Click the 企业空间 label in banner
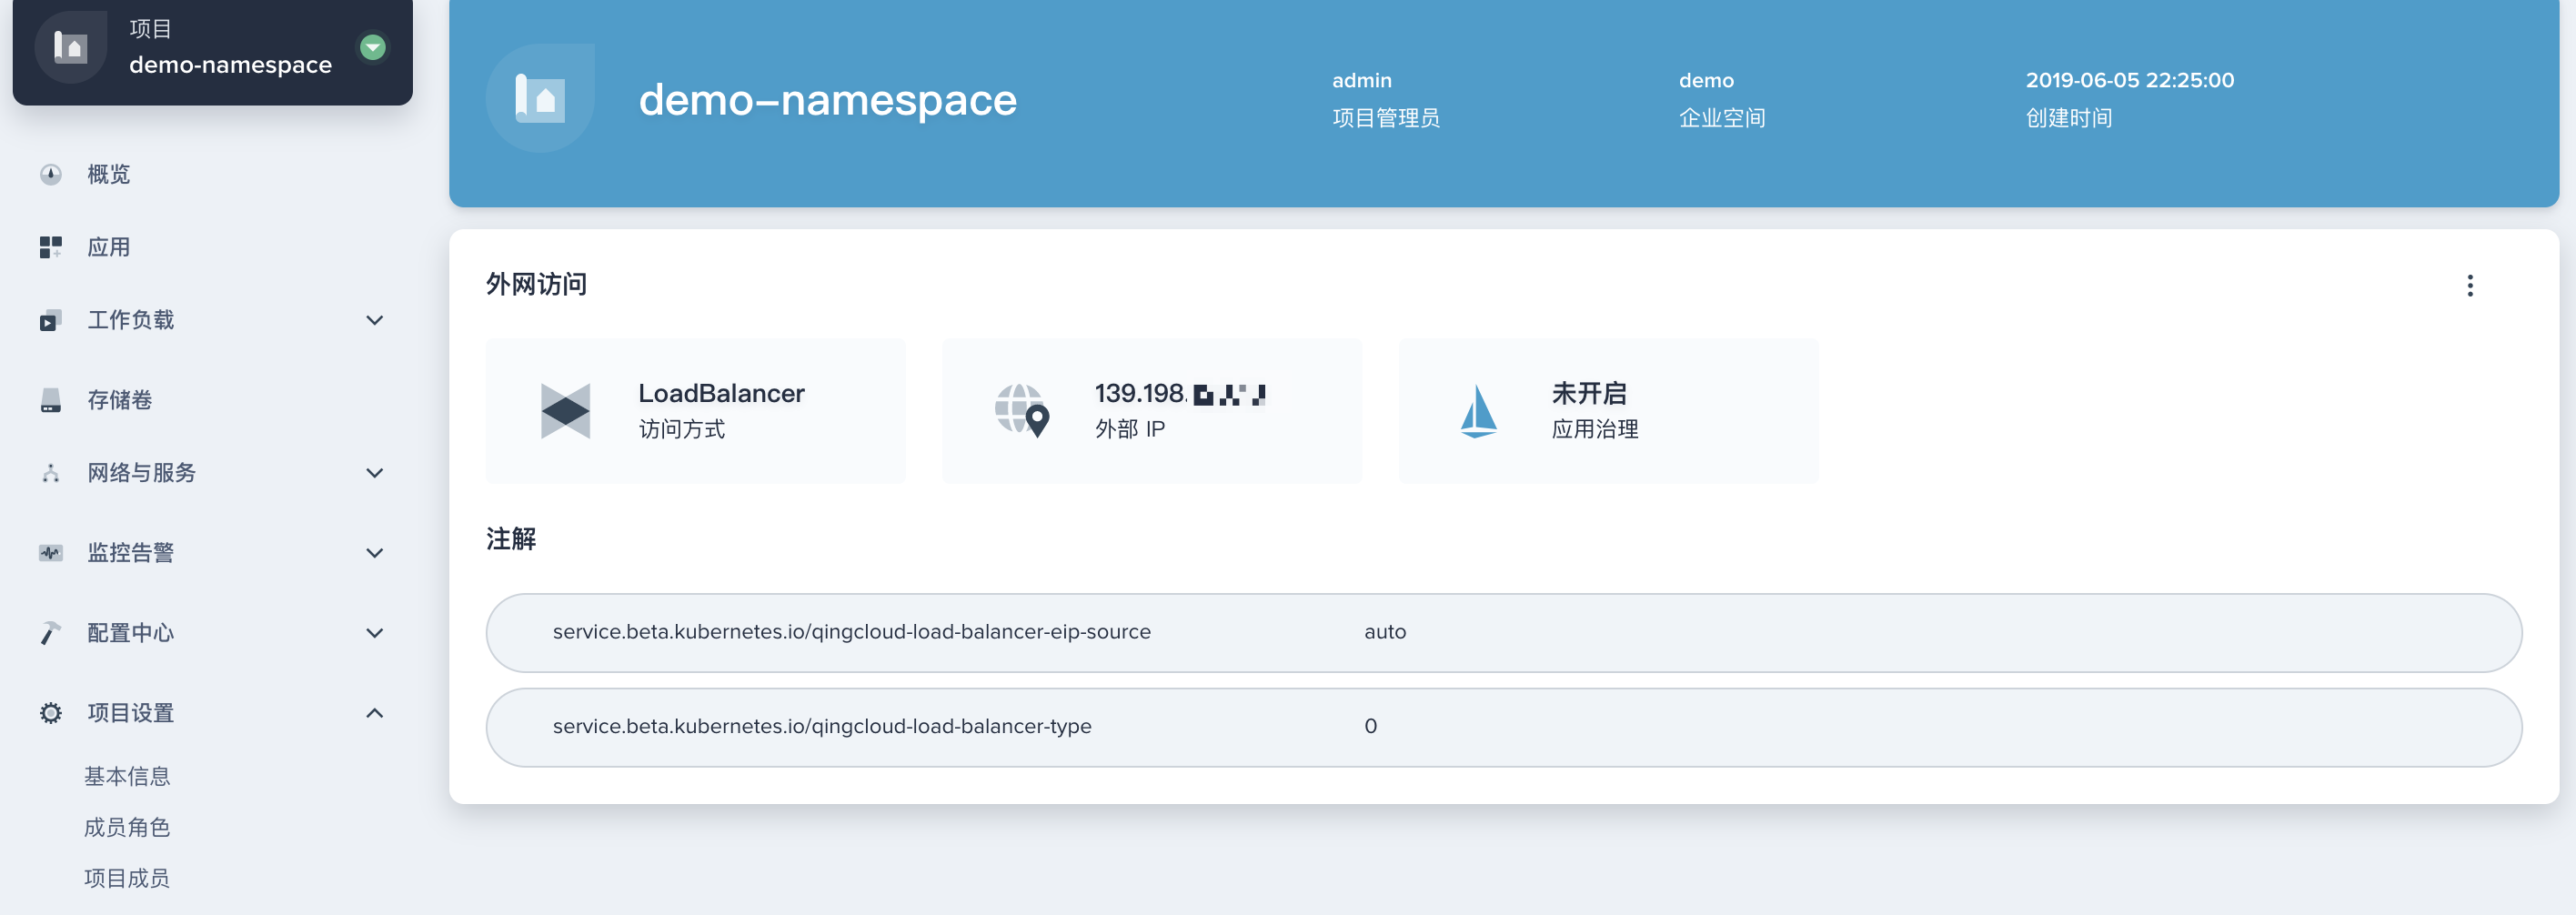This screenshot has height=915, width=2576. (1722, 118)
